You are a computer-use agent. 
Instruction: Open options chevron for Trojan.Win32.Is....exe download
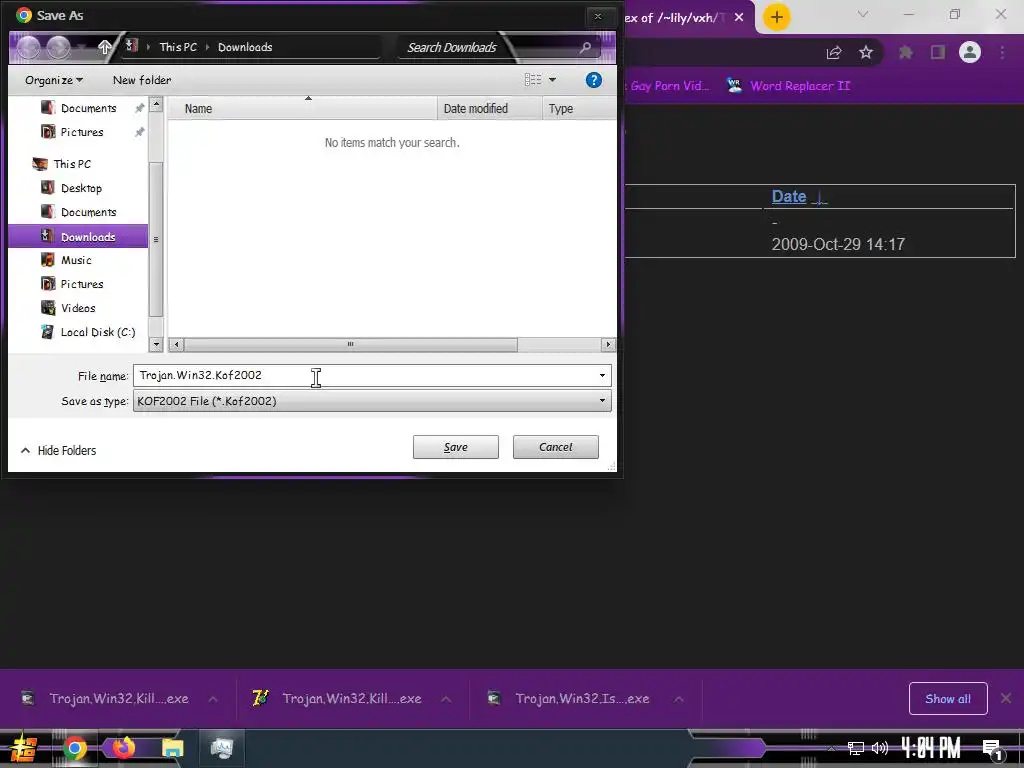pos(679,699)
